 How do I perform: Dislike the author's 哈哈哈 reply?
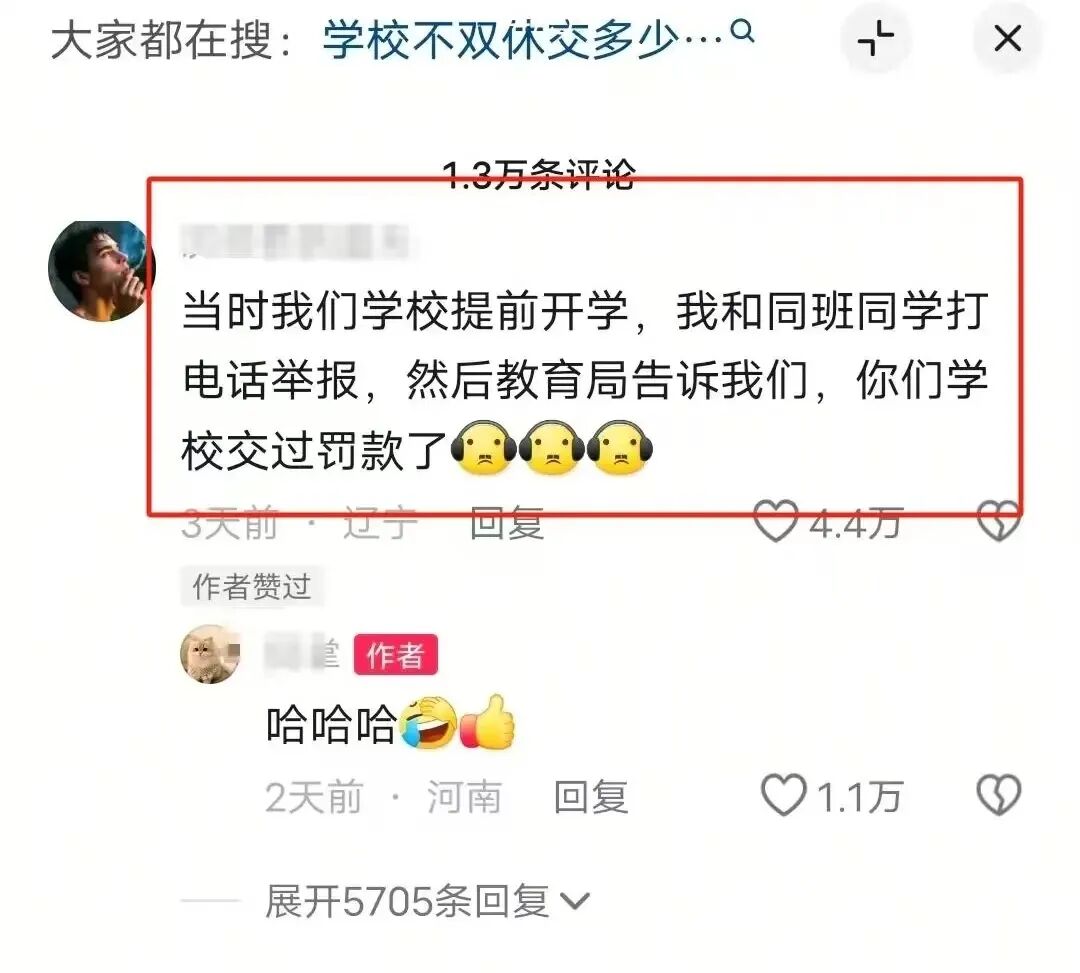click(999, 795)
